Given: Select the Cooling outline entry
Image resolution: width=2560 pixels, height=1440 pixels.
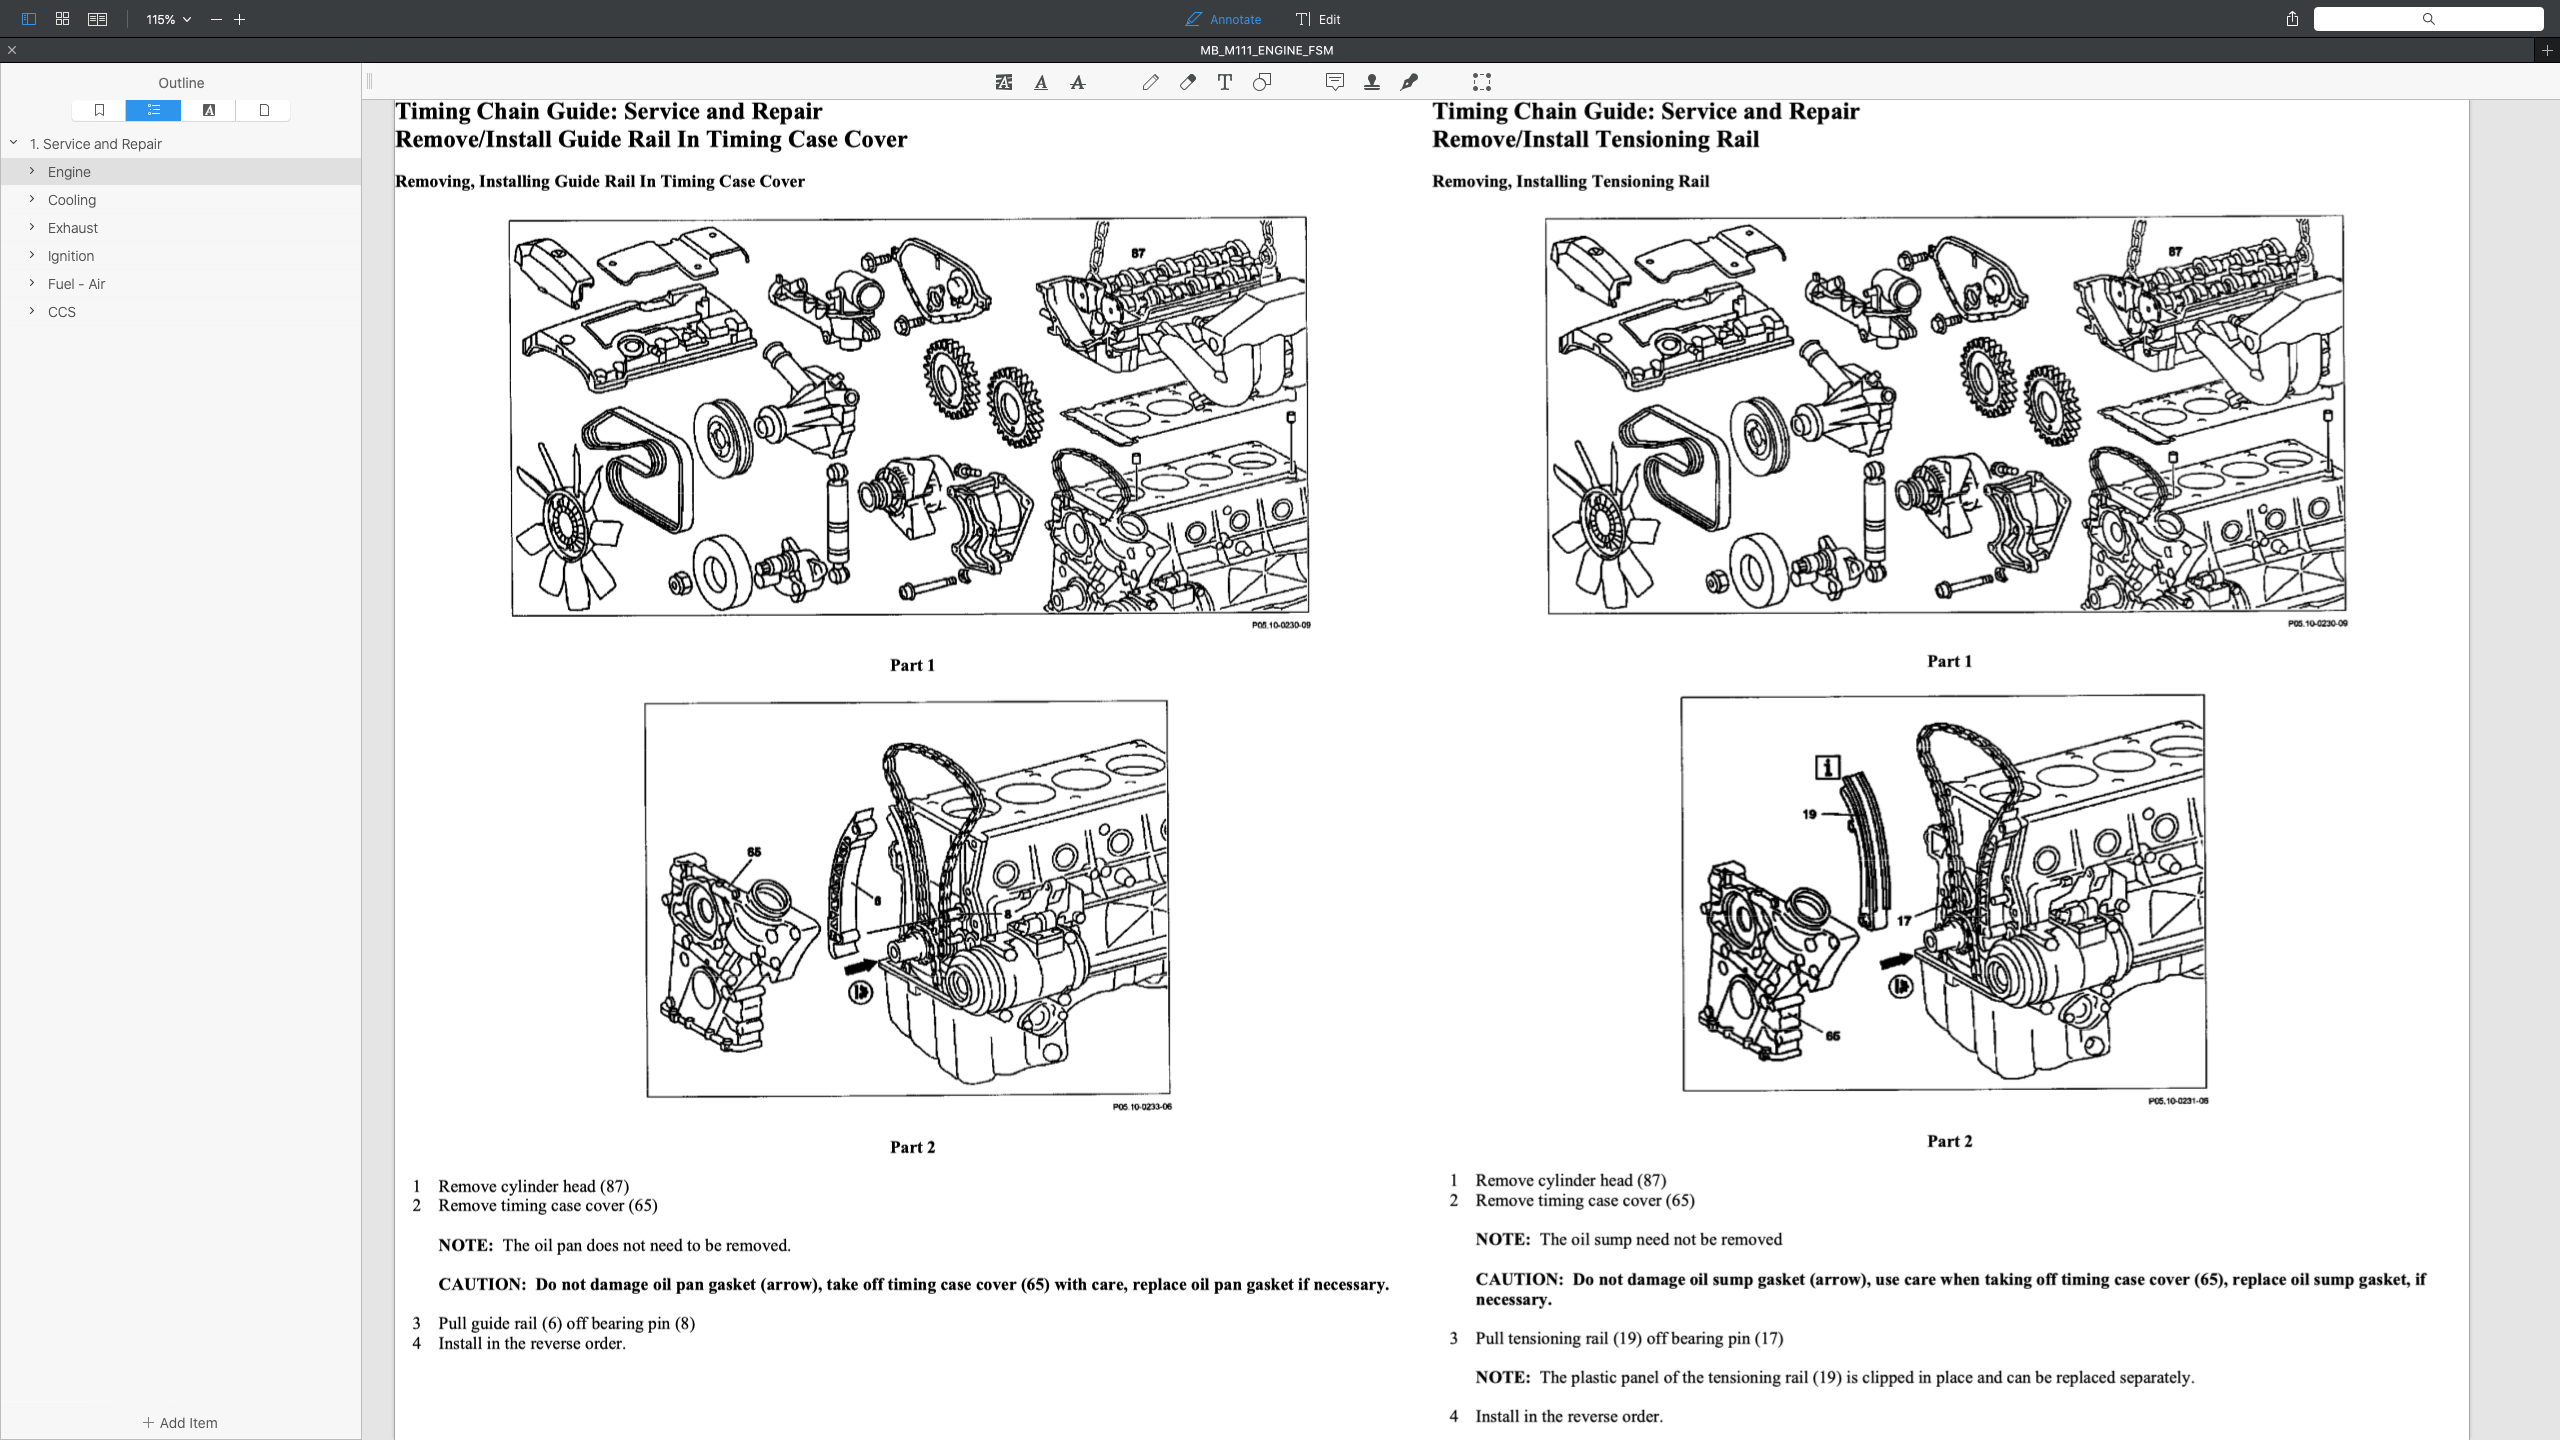Looking at the screenshot, I should [181, 200].
